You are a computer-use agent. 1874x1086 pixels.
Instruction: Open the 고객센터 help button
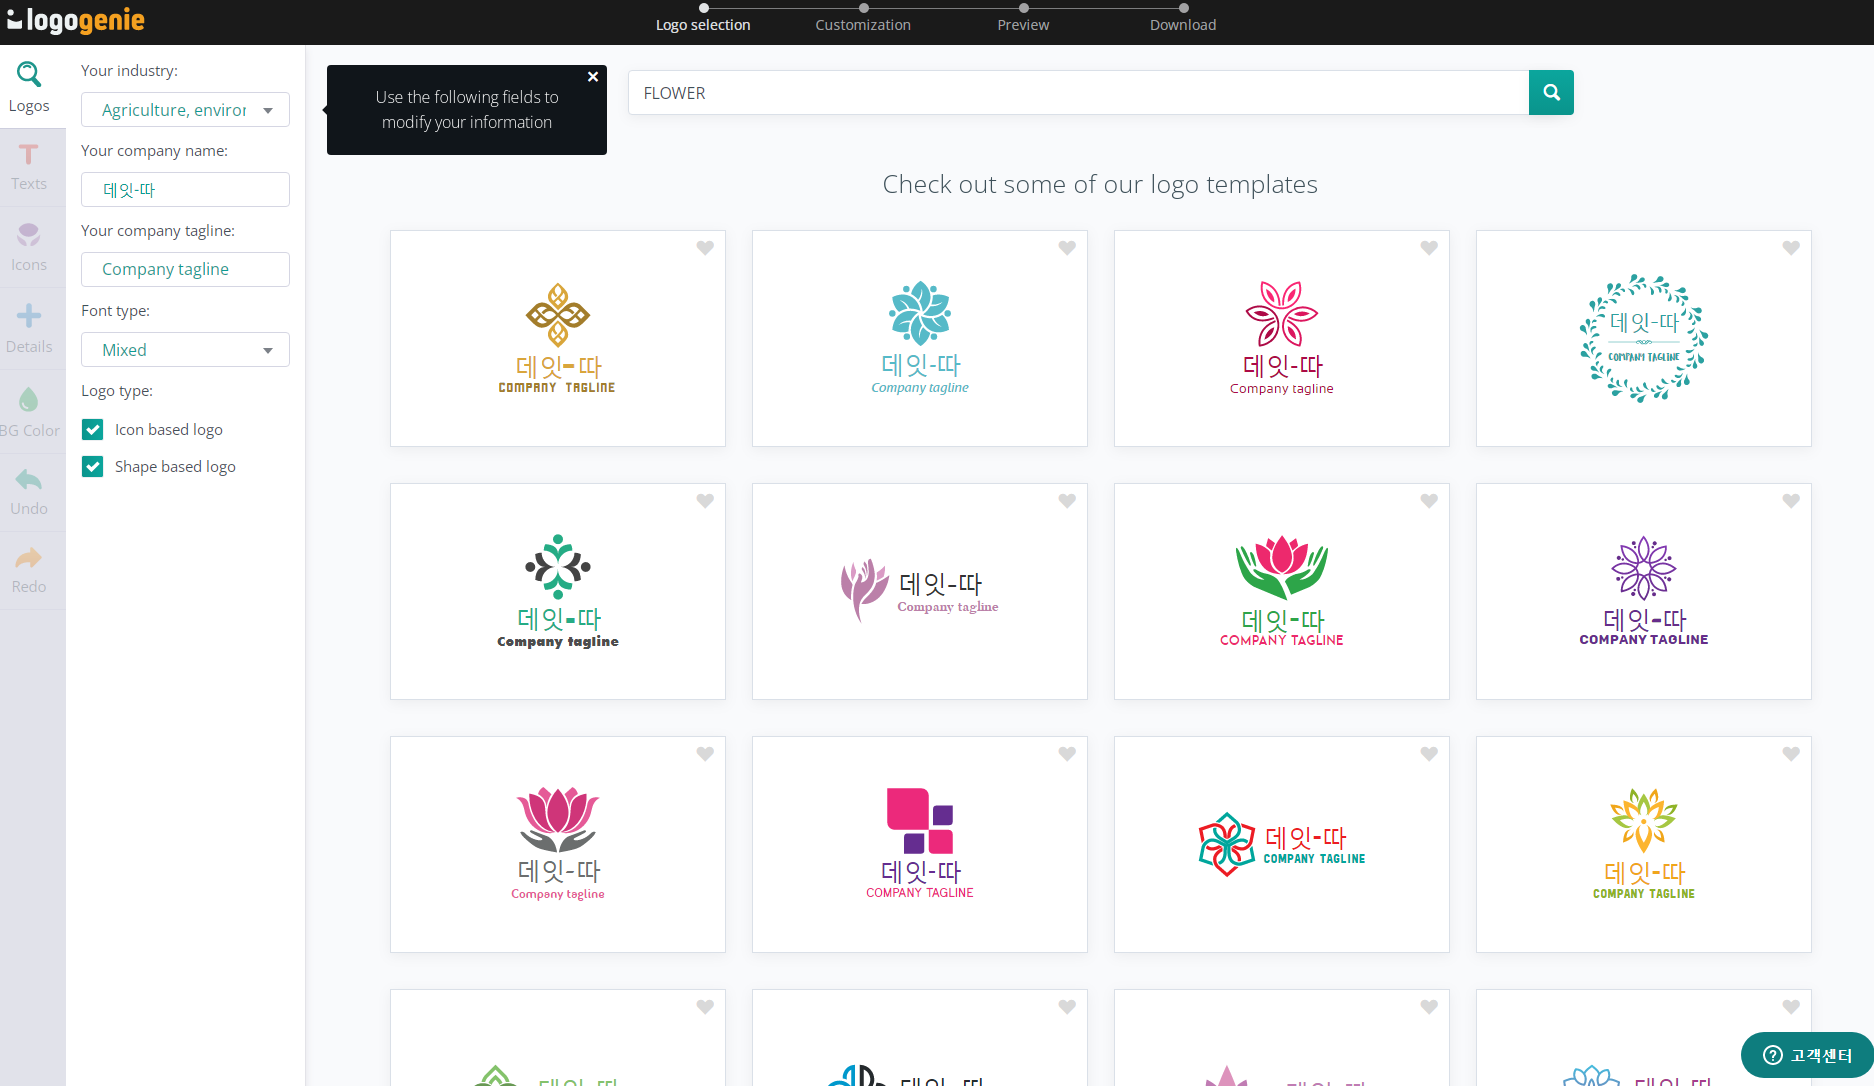click(1807, 1055)
